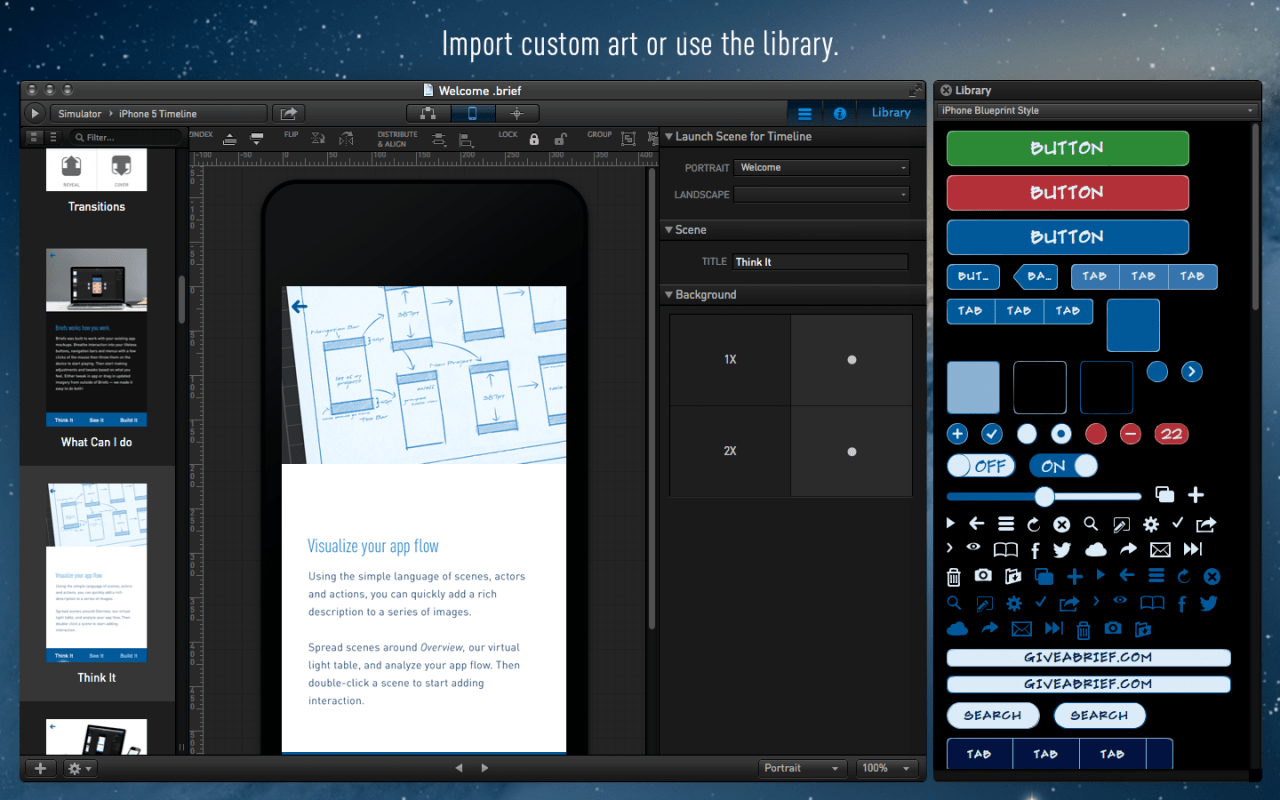Open the Library tab
The width and height of the screenshot is (1280, 800).
tap(890, 113)
